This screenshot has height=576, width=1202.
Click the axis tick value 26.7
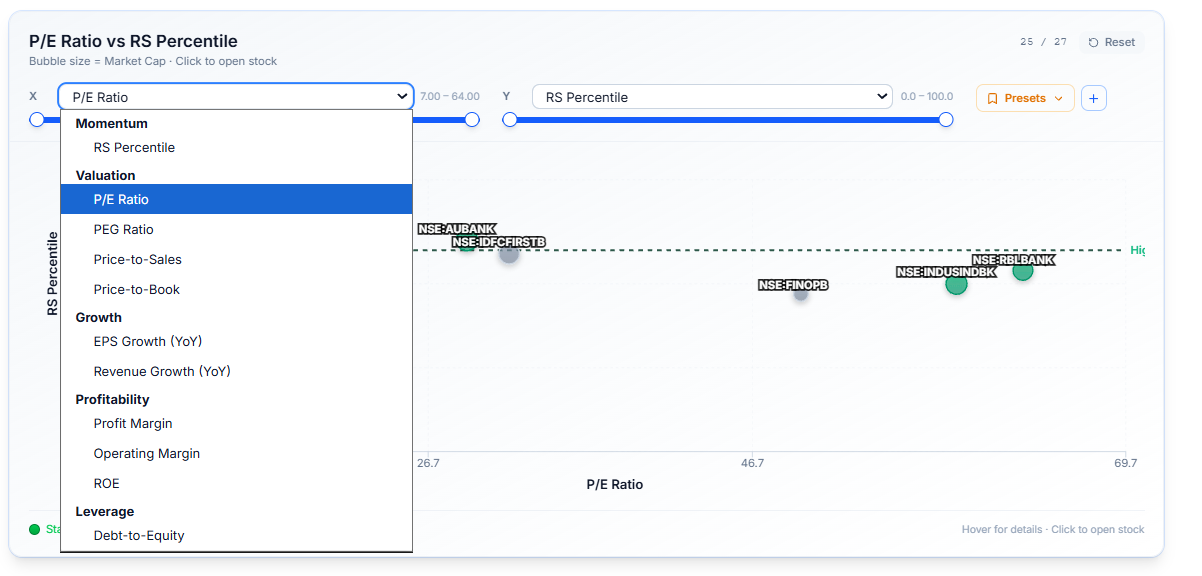[x=428, y=463]
